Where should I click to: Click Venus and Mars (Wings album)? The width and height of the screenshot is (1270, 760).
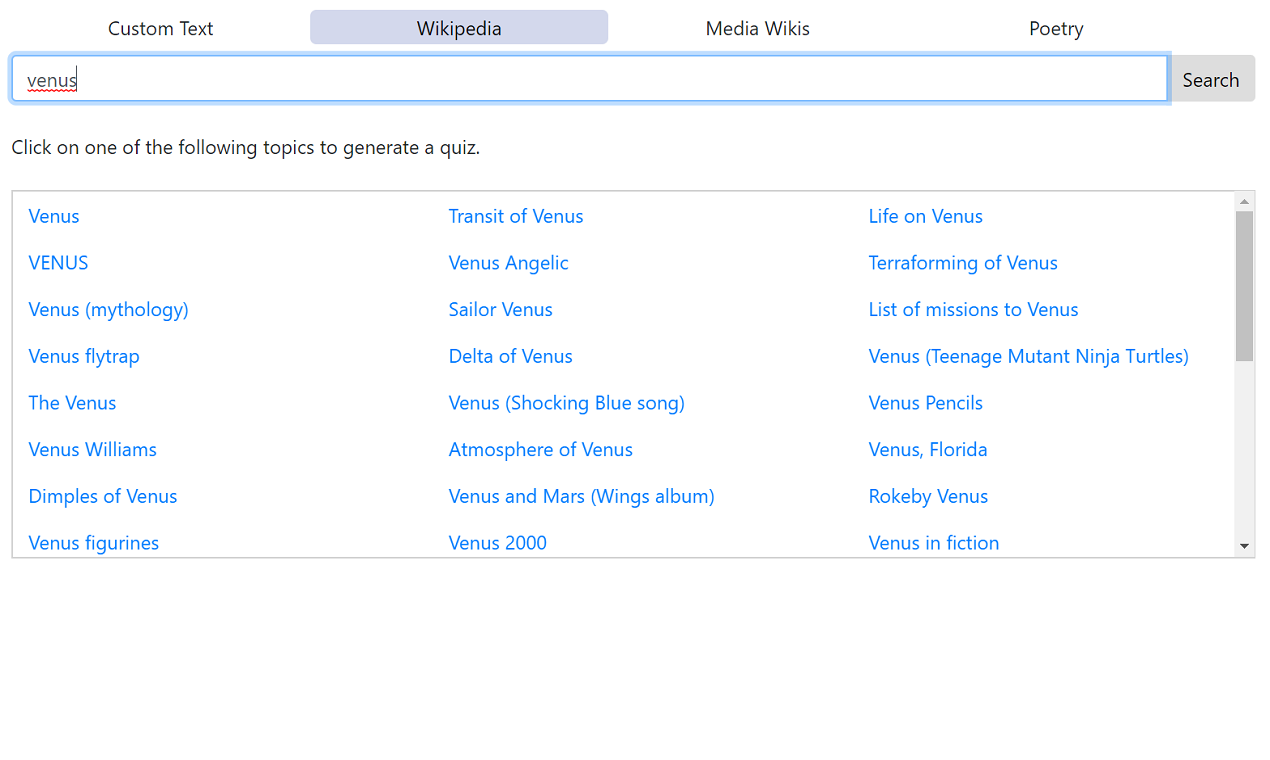click(581, 496)
